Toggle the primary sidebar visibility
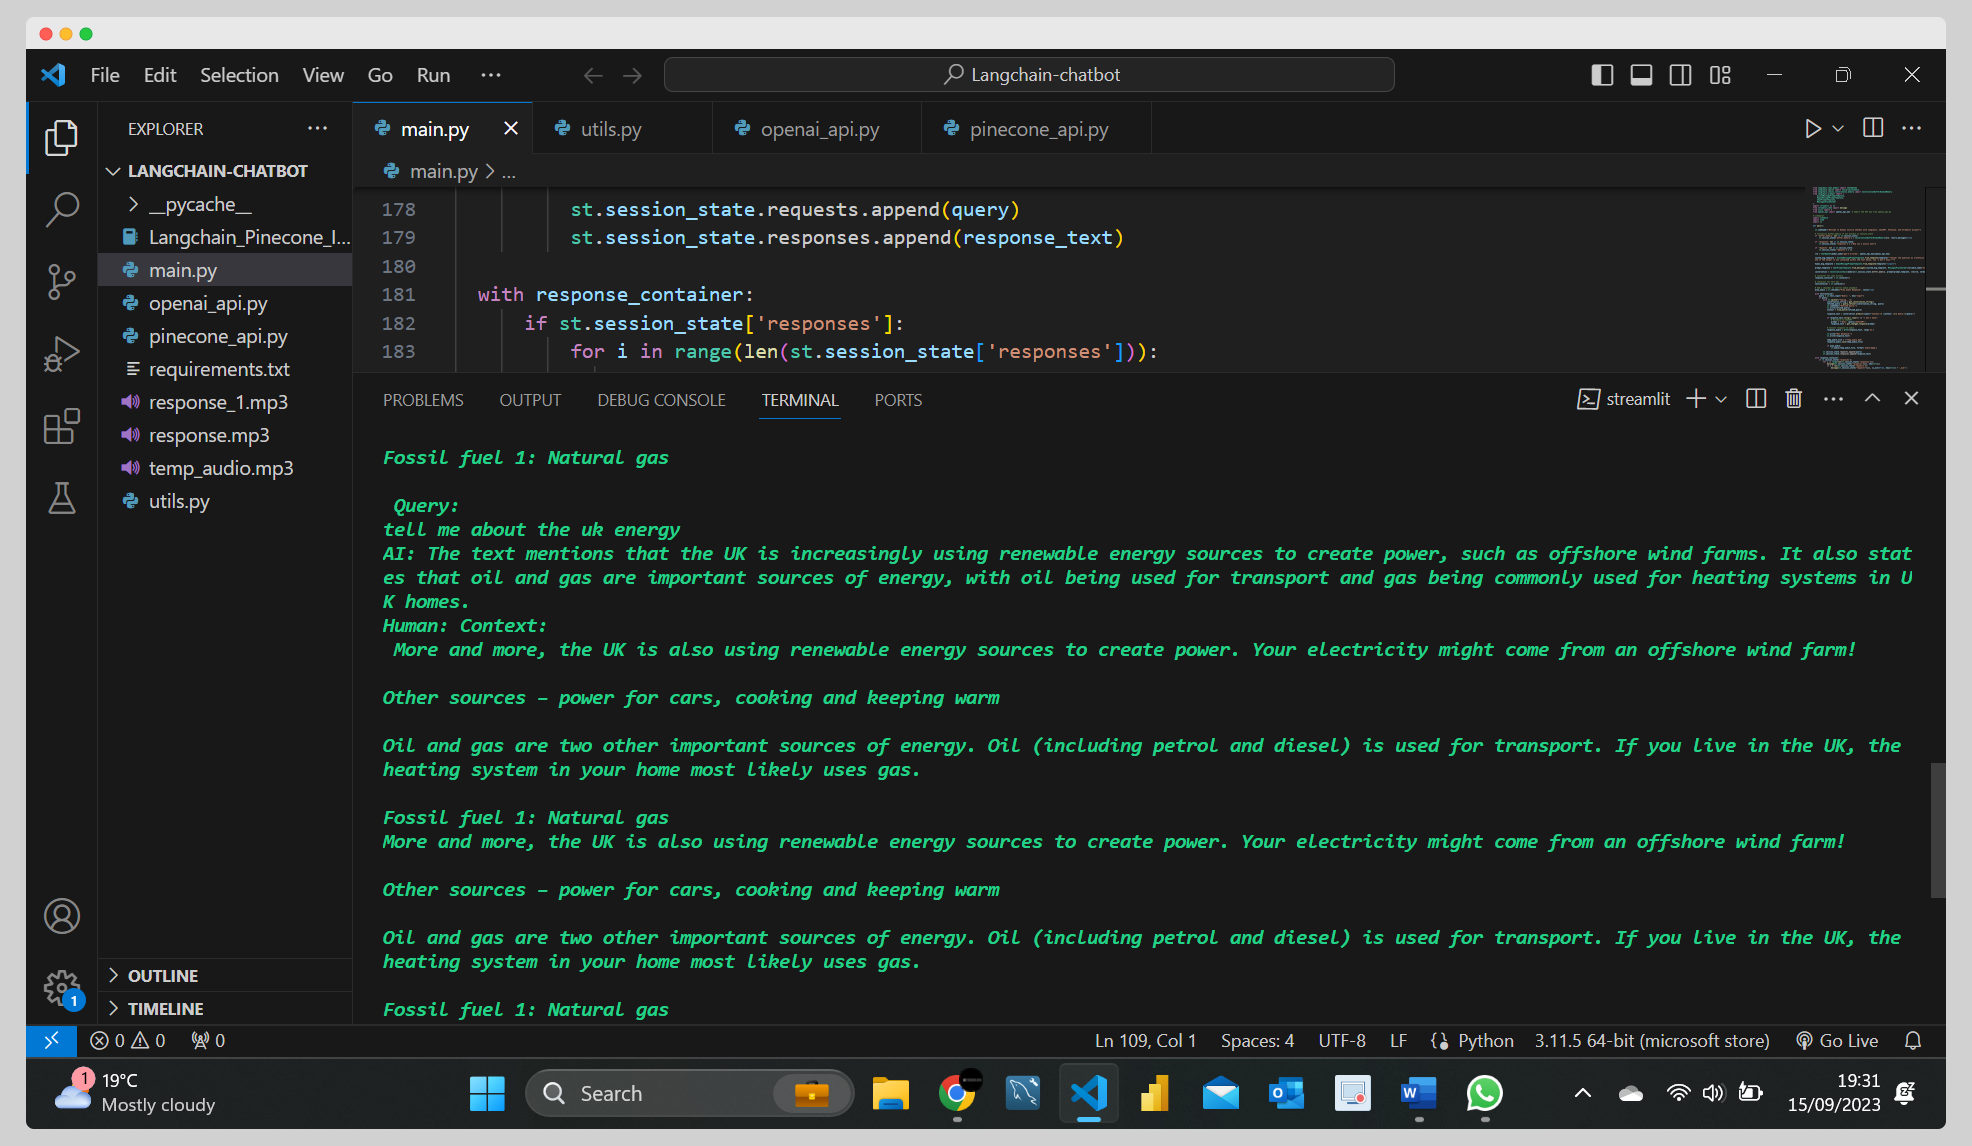Viewport: 1972px width, 1146px height. coord(1601,74)
